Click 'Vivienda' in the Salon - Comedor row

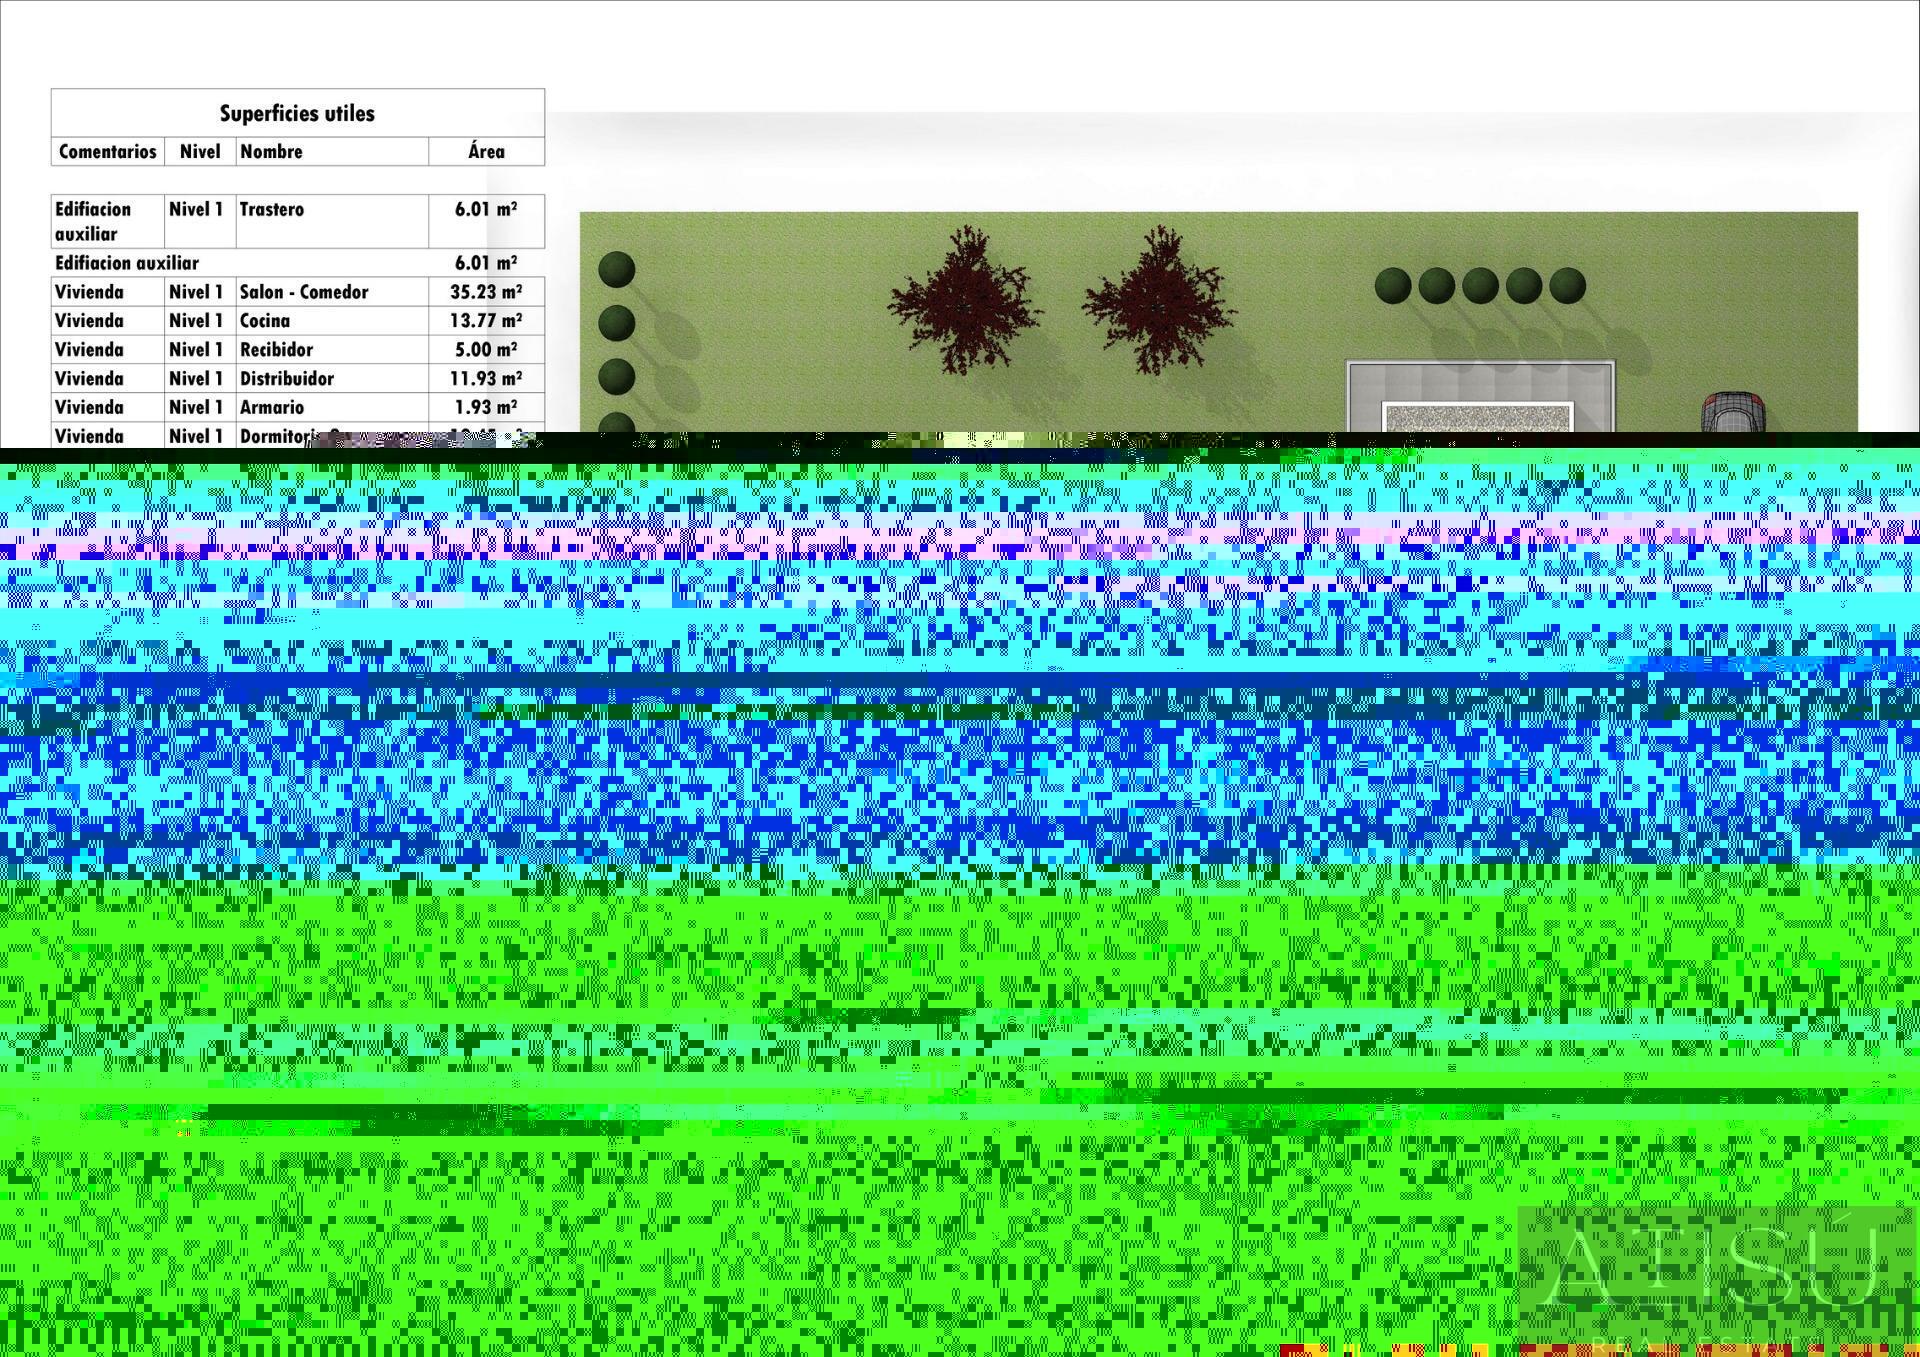pos(89,292)
